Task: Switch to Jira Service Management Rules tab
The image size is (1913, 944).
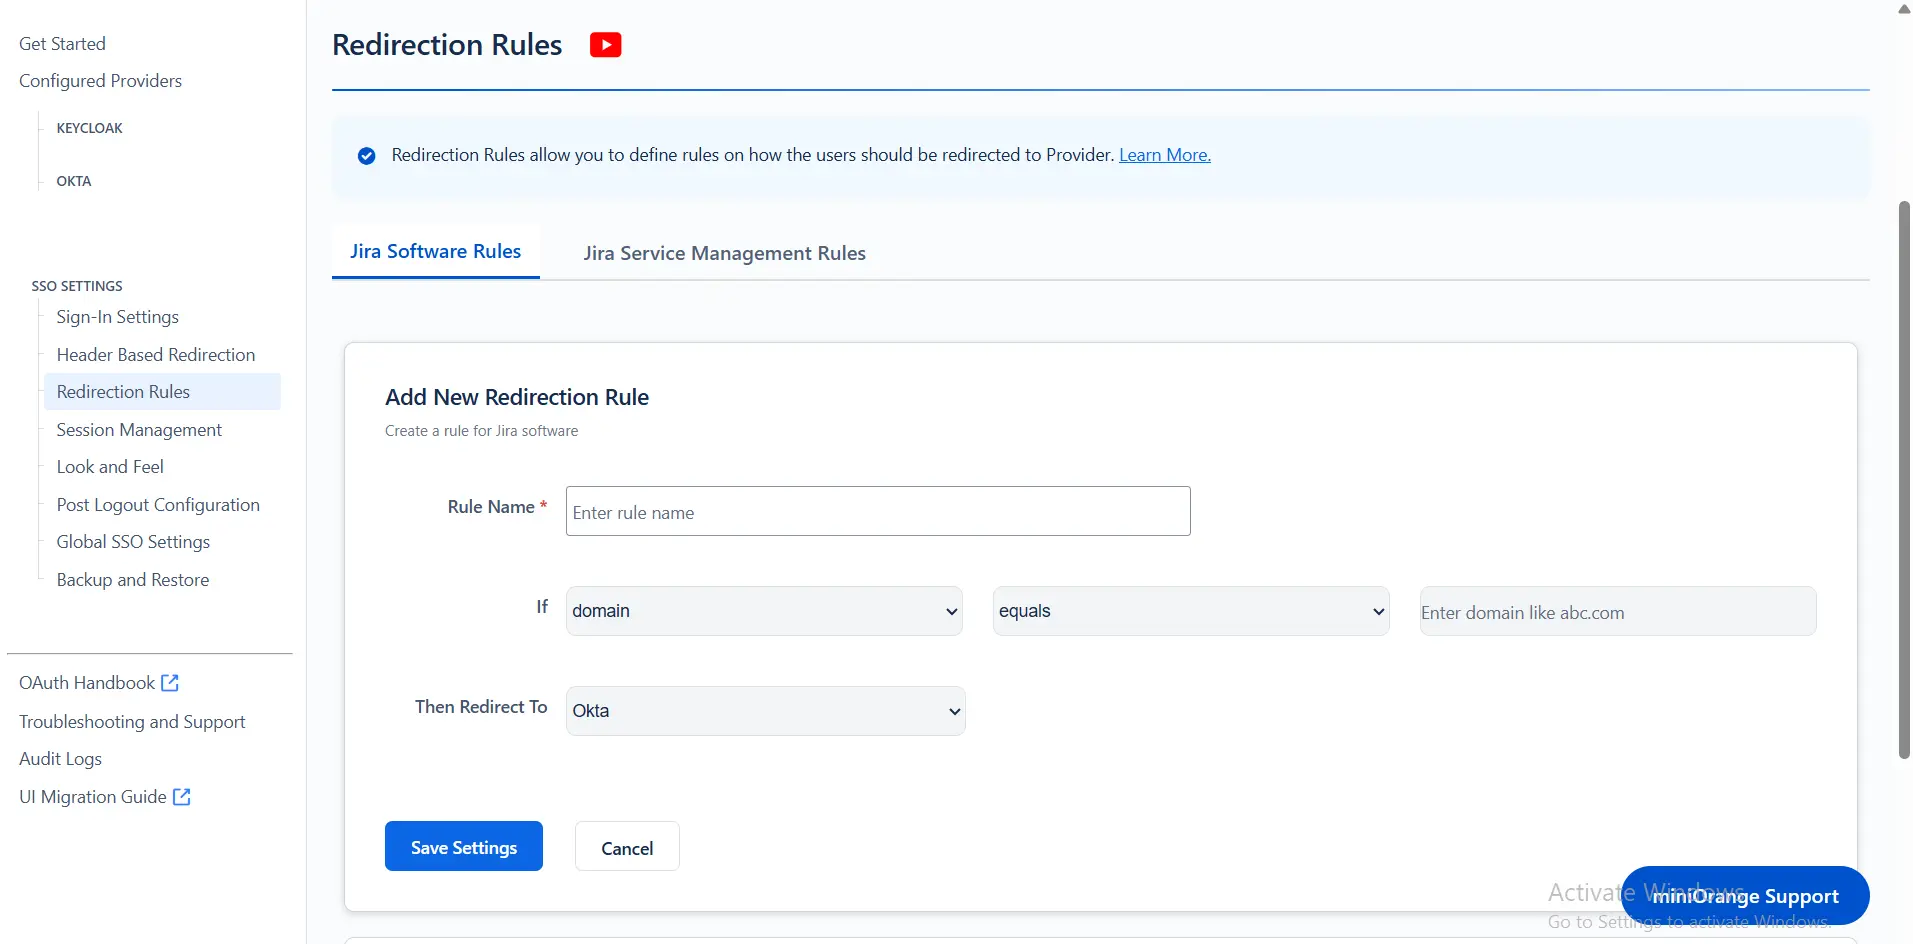Action: 725,254
